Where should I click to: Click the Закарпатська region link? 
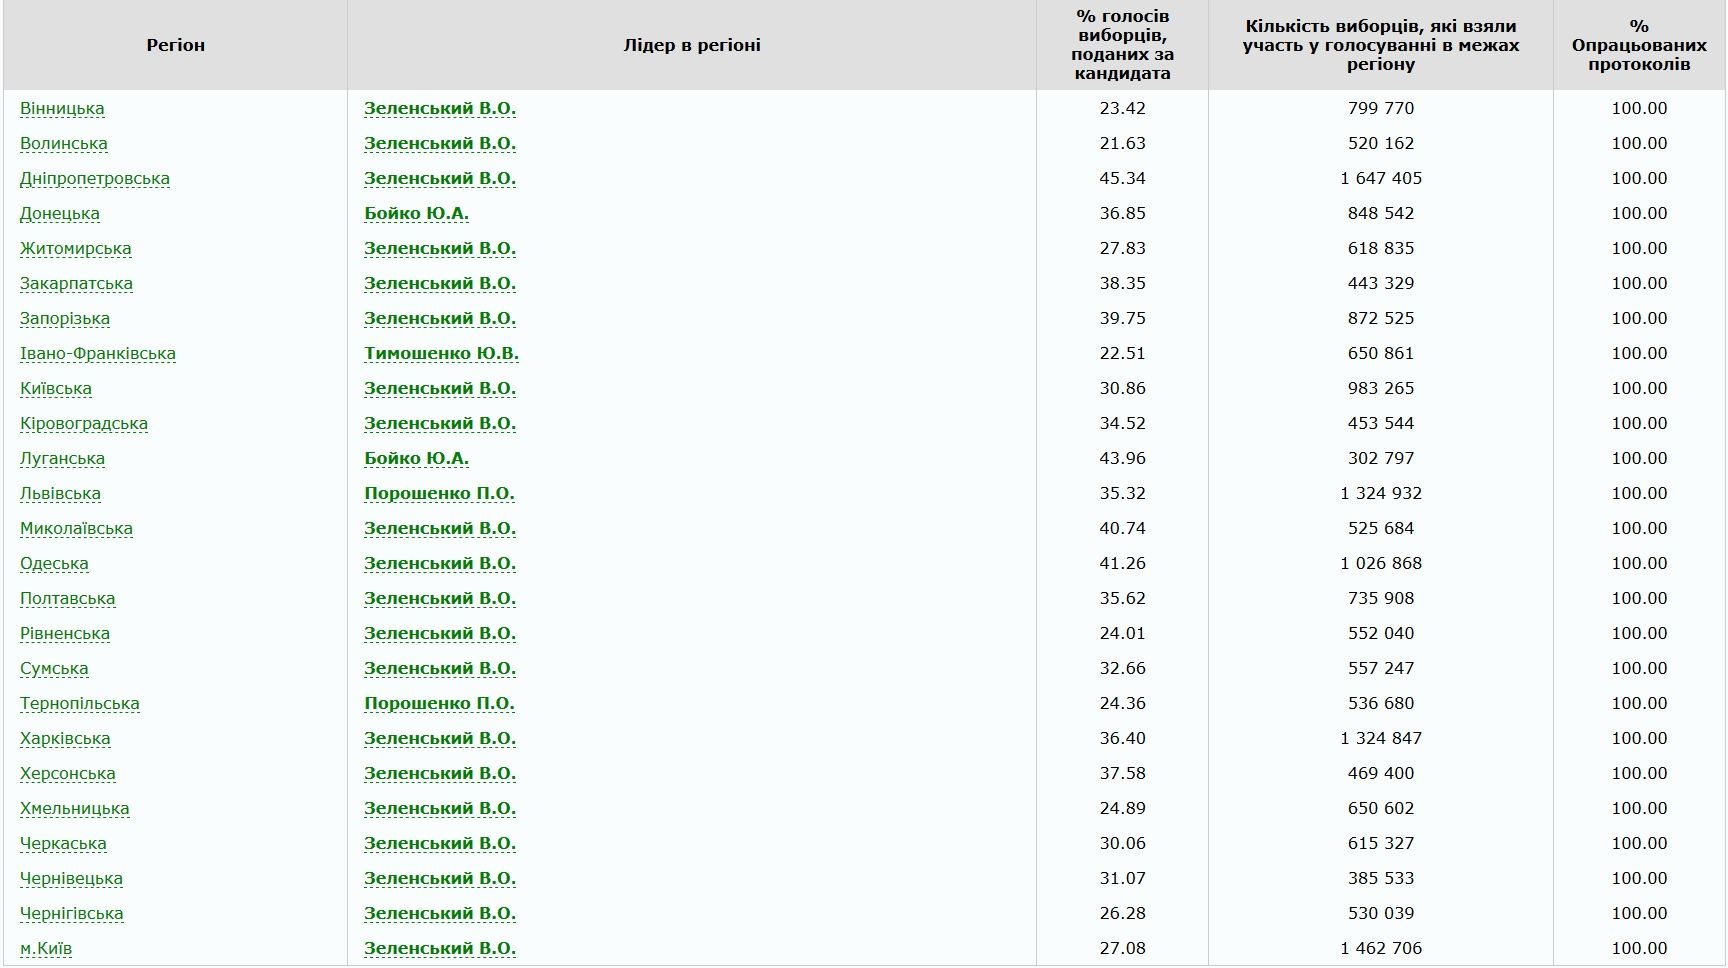[x=76, y=283]
